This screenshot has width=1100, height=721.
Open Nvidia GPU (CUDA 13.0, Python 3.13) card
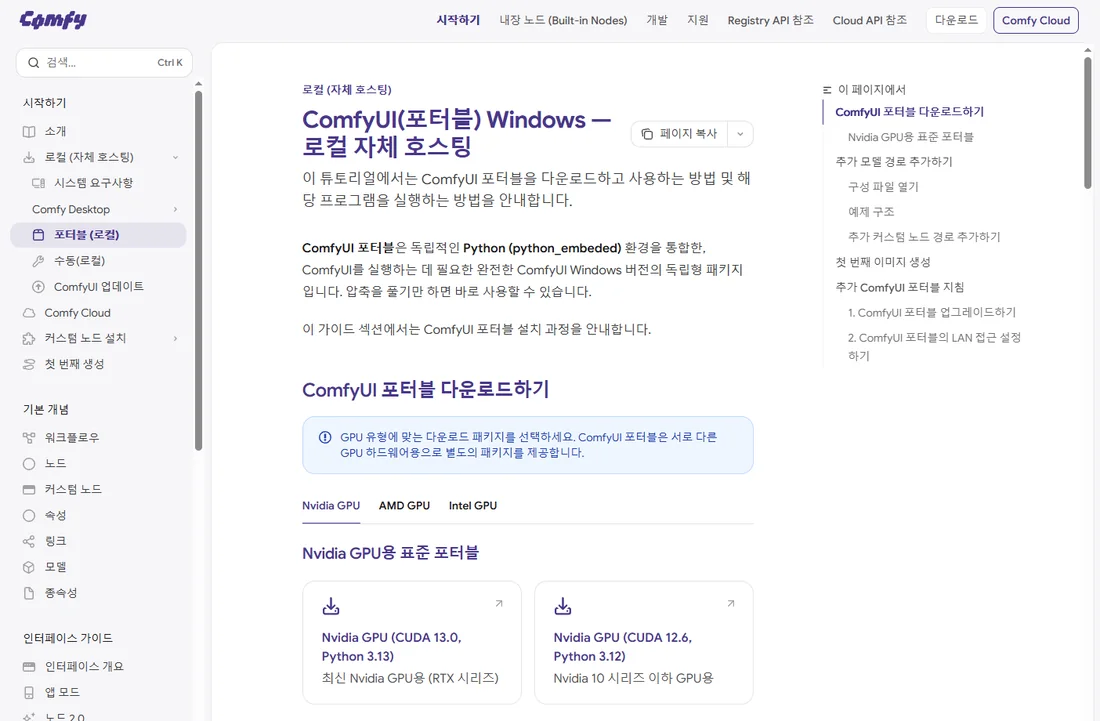412,642
